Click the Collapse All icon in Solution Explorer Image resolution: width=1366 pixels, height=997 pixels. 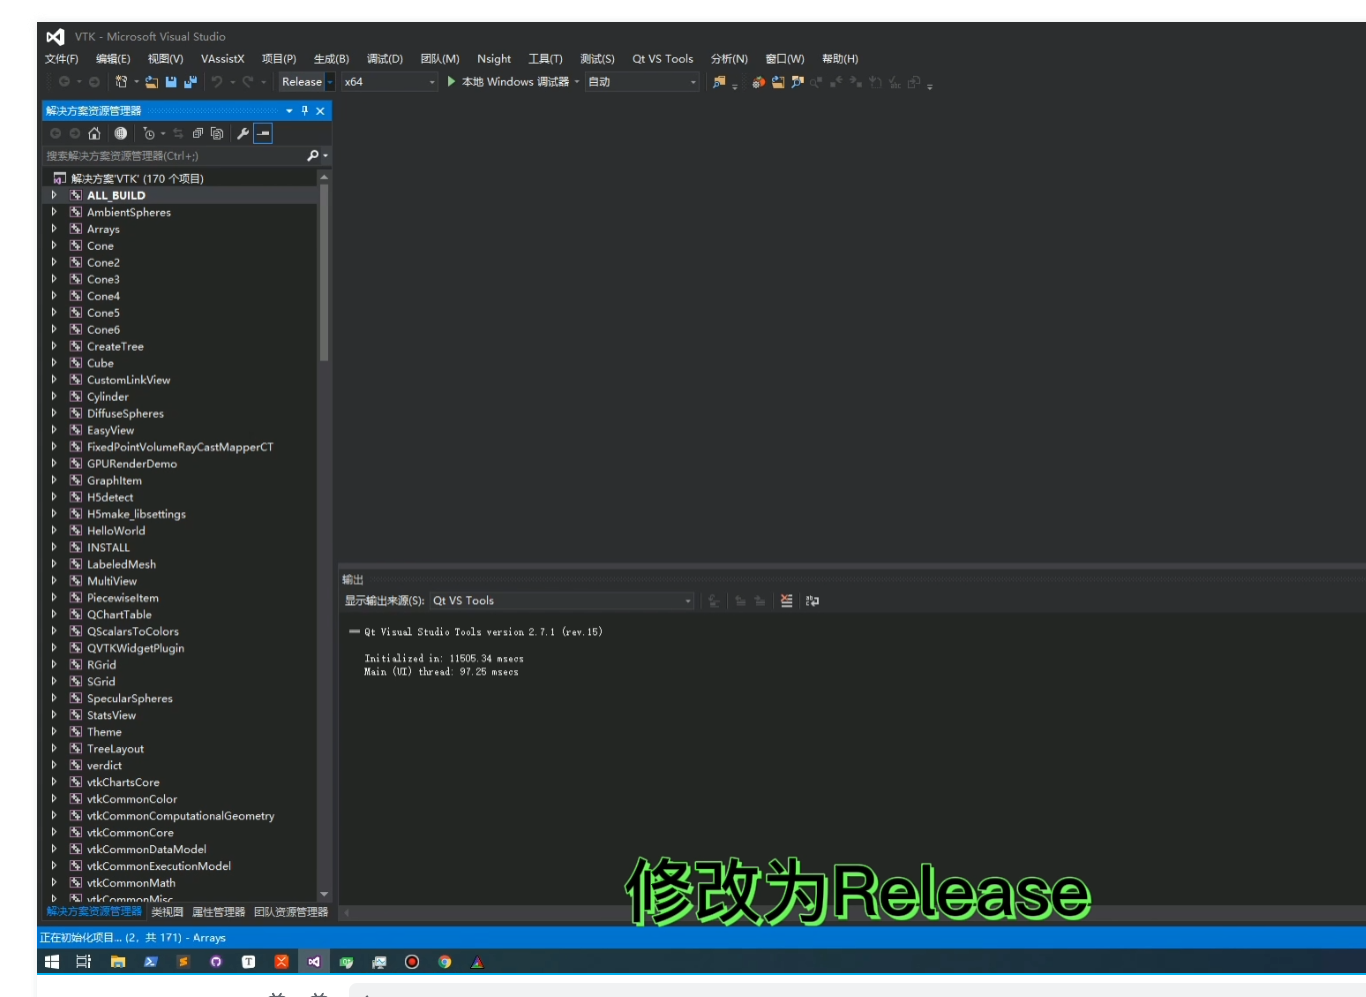click(198, 133)
